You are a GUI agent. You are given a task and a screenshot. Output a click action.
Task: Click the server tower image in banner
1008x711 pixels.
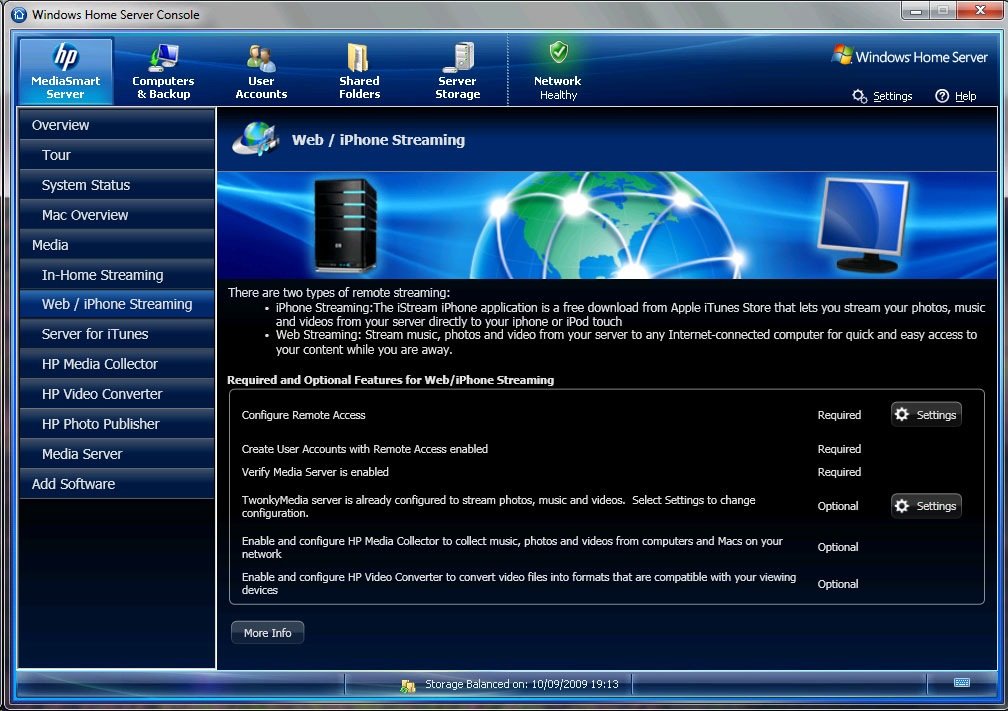(x=345, y=226)
